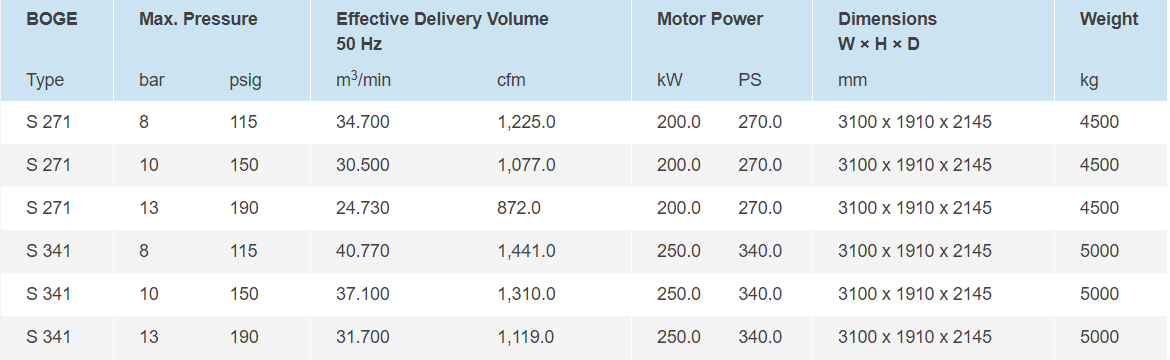Click the 34.700 m³/min value

coord(363,122)
